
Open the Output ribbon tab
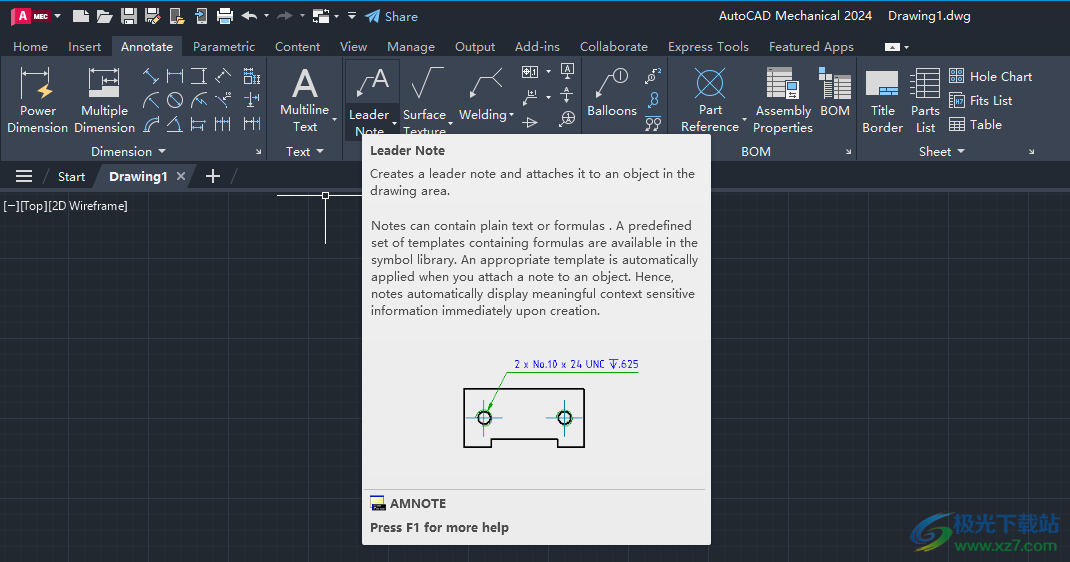(x=475, y=46)
